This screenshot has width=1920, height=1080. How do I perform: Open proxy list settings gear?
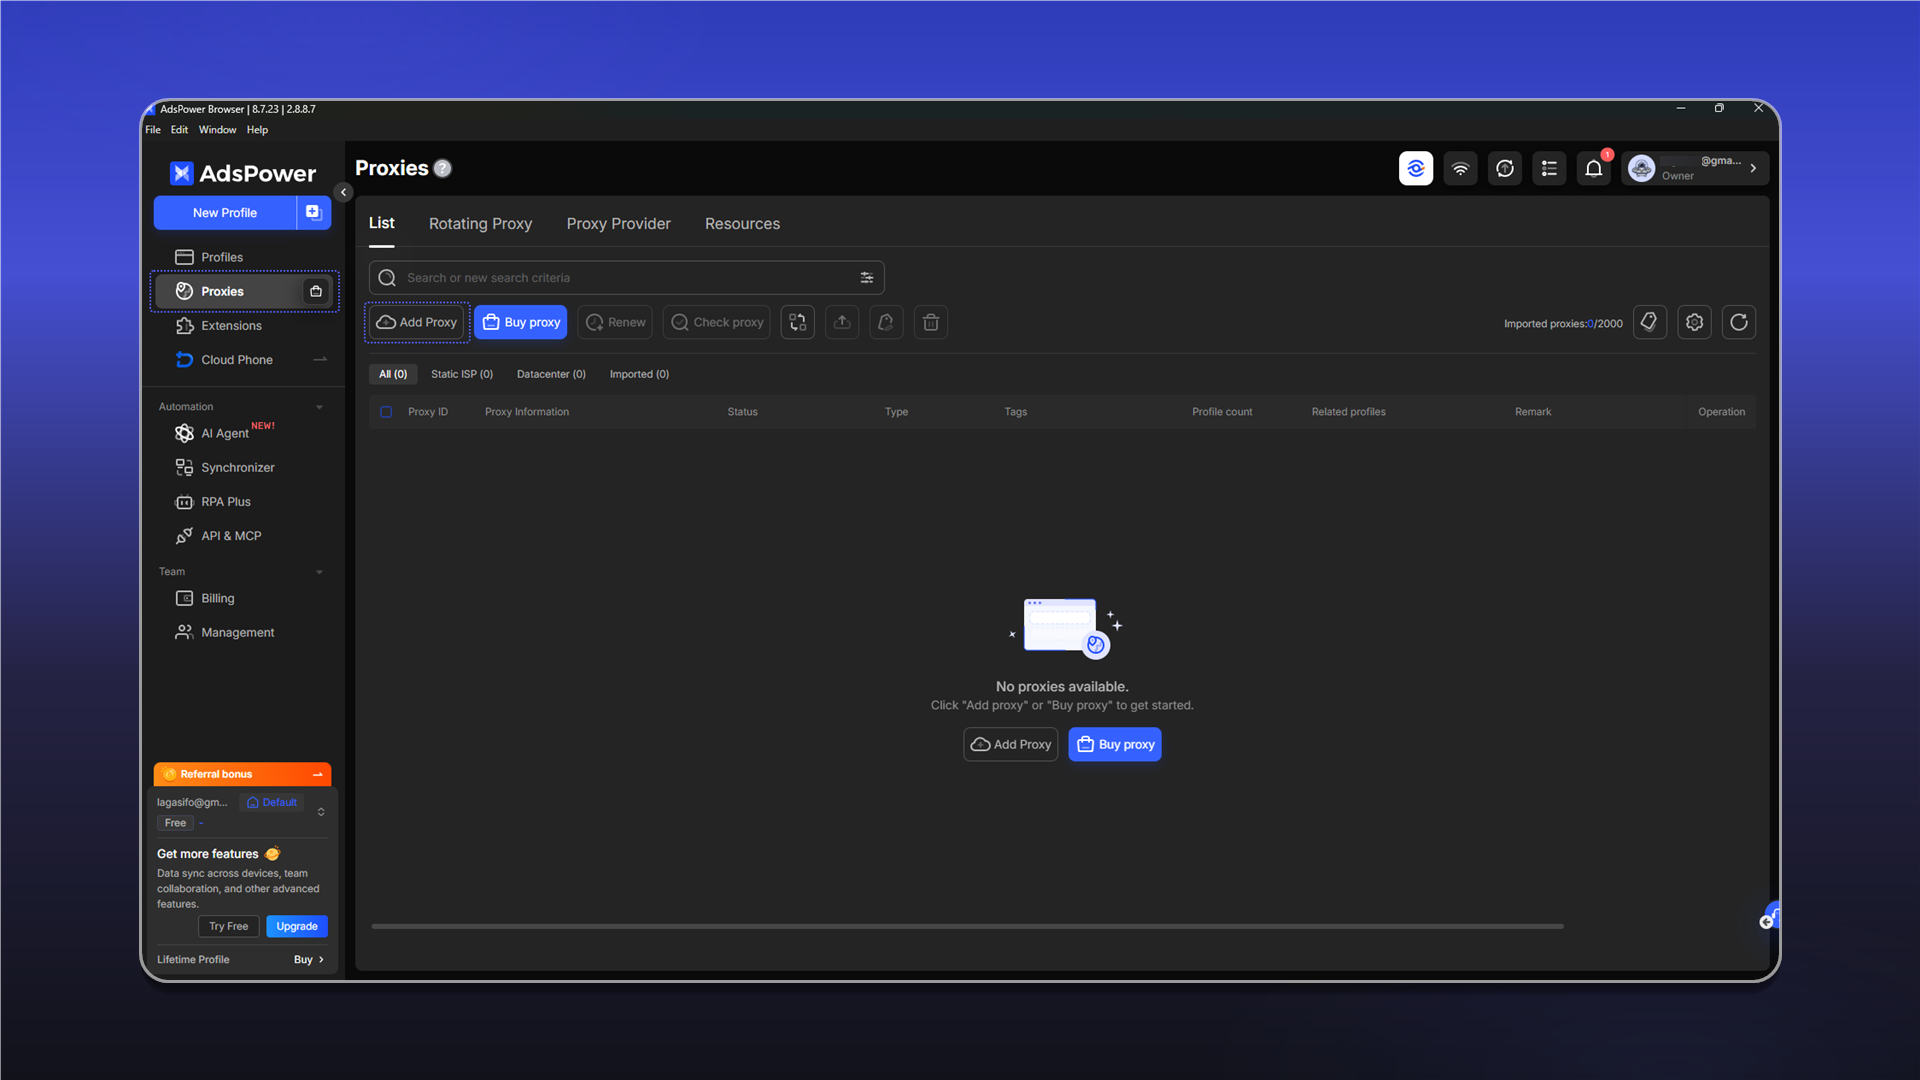(x=1694, y=322)
